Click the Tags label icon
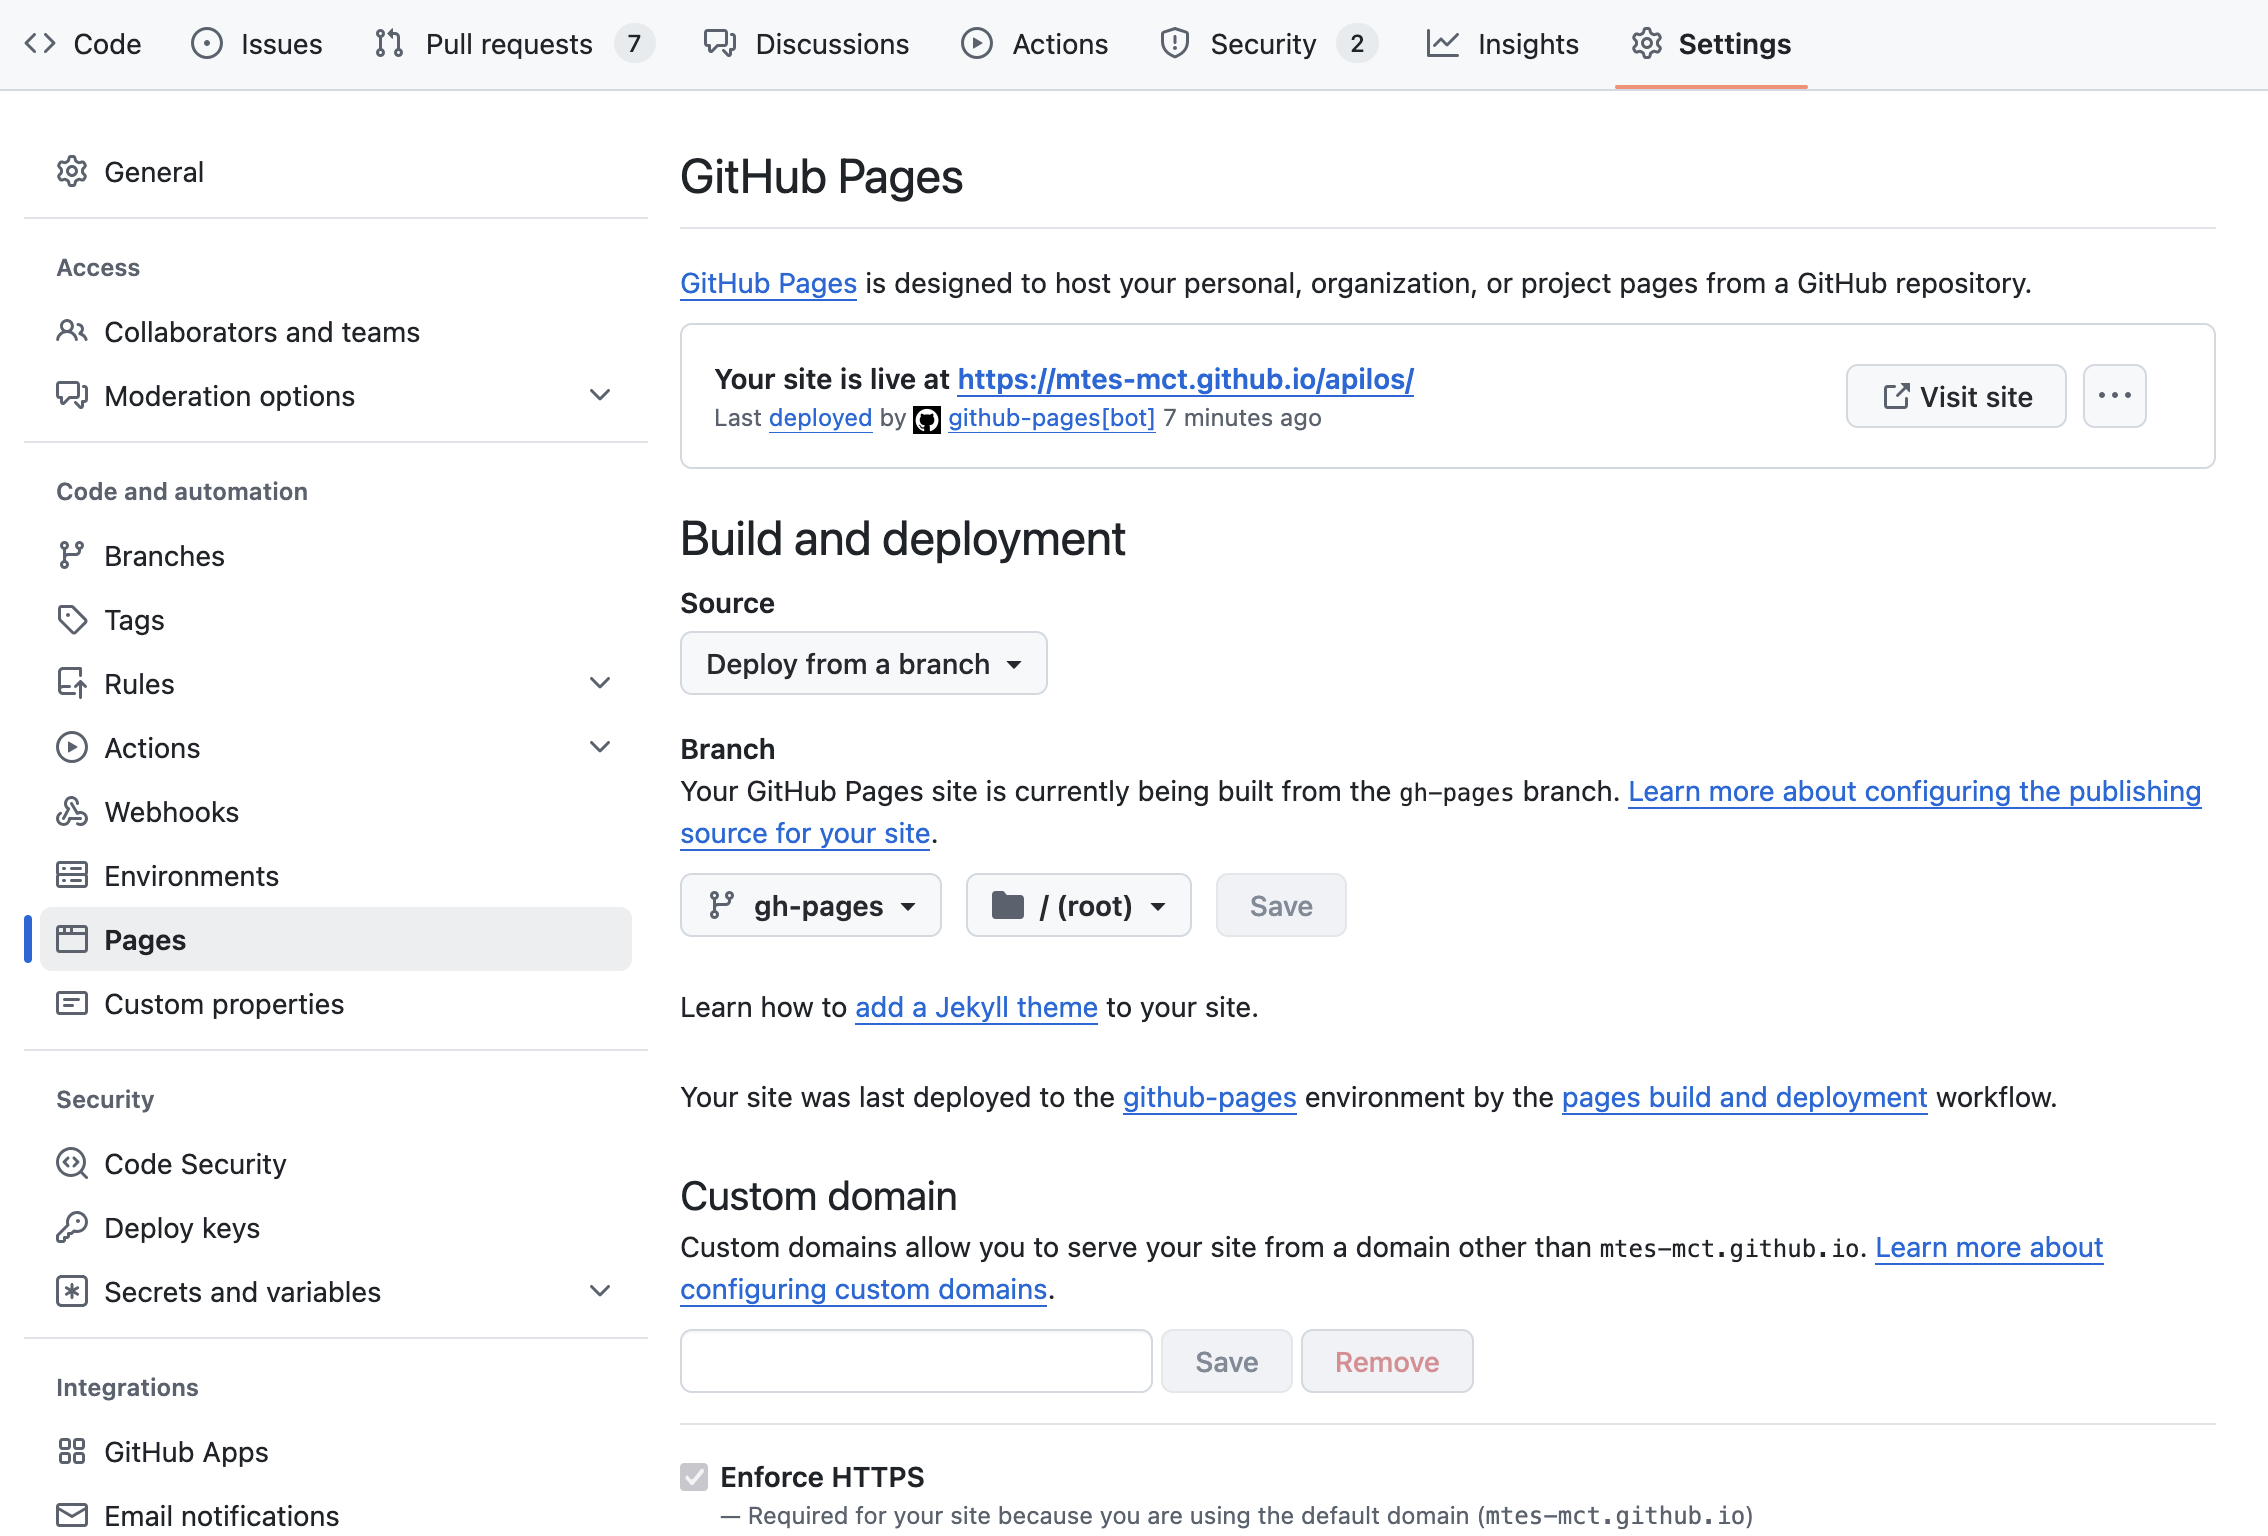 72,620
